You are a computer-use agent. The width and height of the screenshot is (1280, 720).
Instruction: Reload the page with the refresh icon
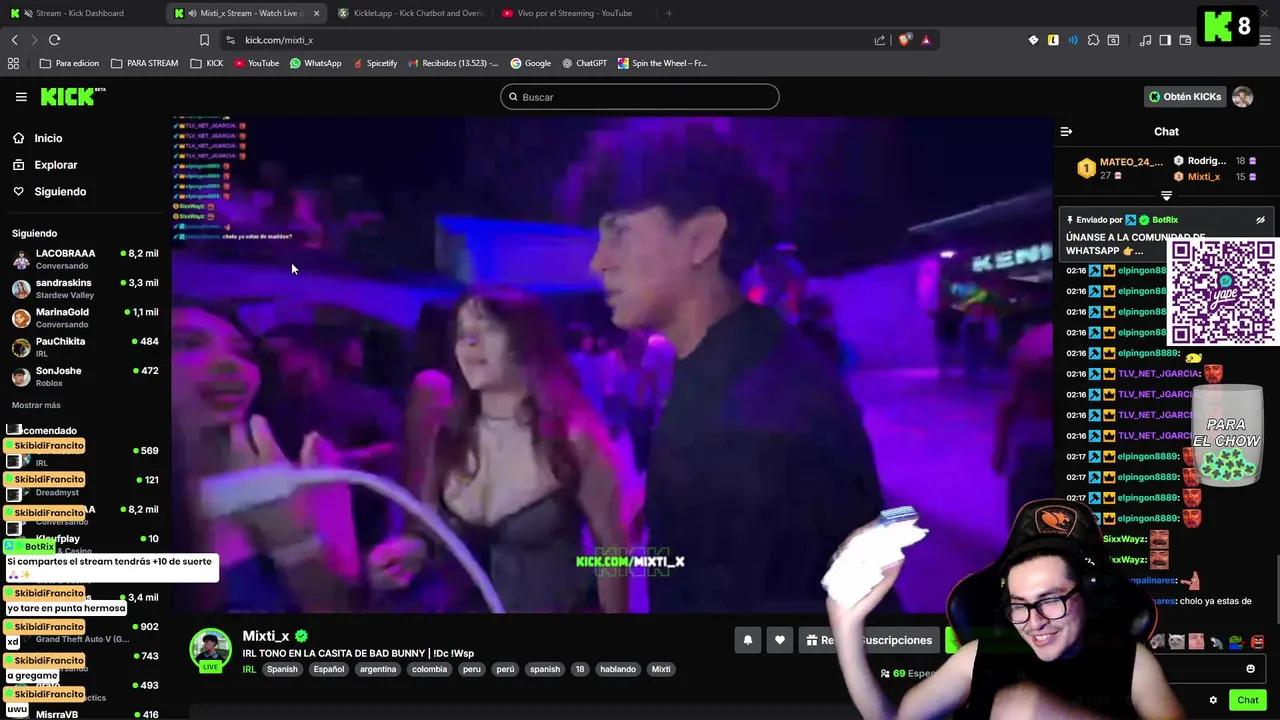pyautogui.click(x=54, y=40)
